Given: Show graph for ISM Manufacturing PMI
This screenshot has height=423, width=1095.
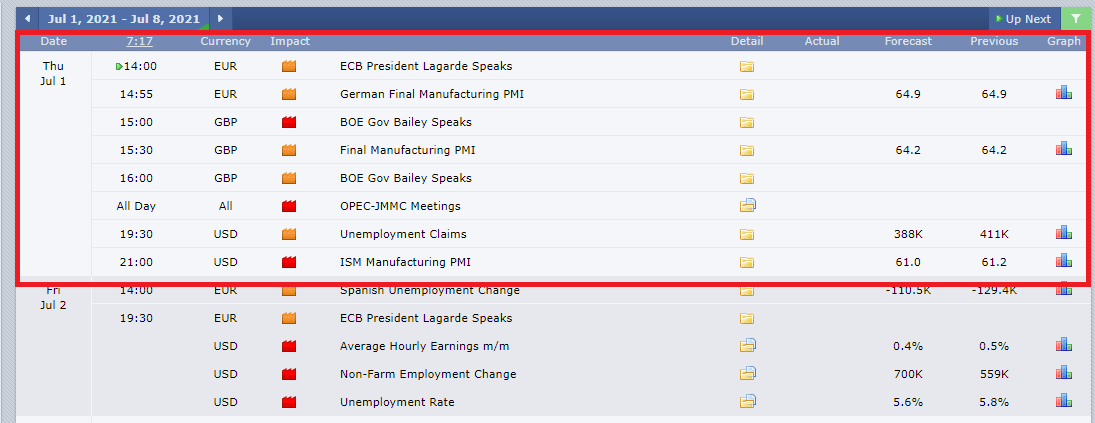Looking at the screenshot, I should pos(1064,261).
